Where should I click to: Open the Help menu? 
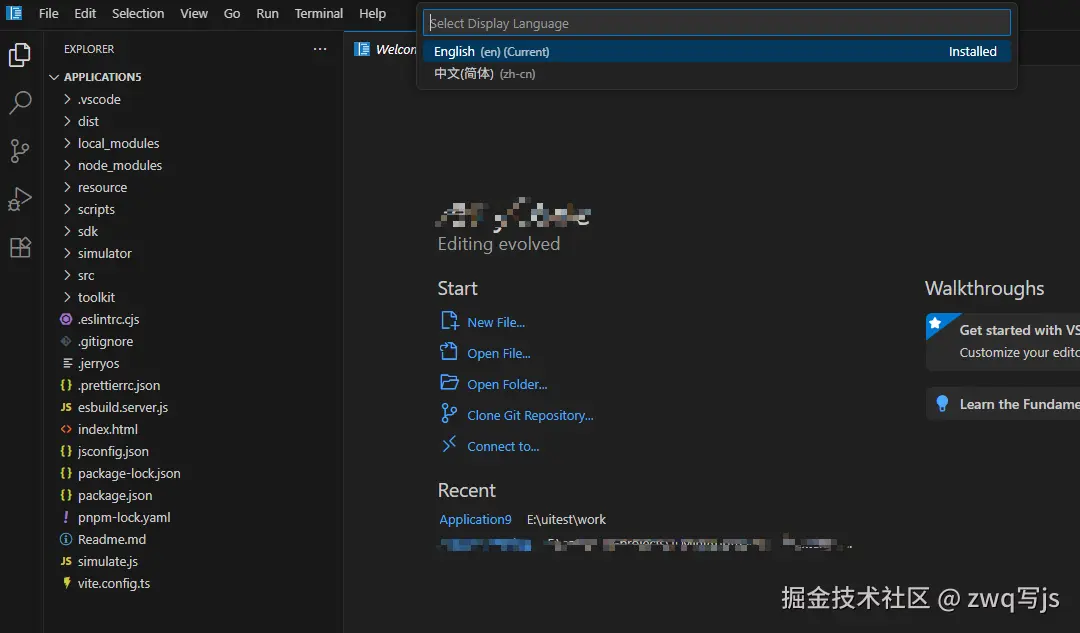pos(373,13)
